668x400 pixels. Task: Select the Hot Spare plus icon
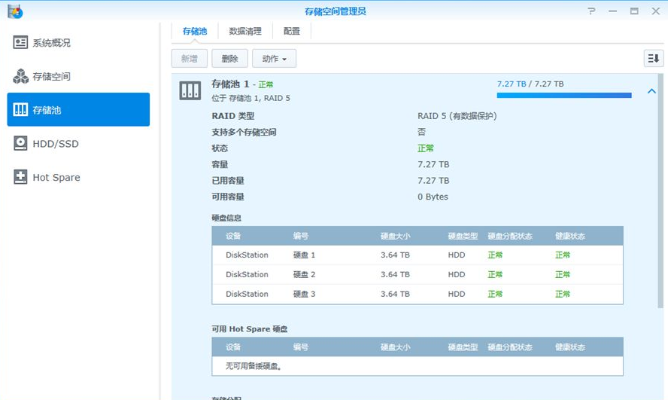coord(20,177)
